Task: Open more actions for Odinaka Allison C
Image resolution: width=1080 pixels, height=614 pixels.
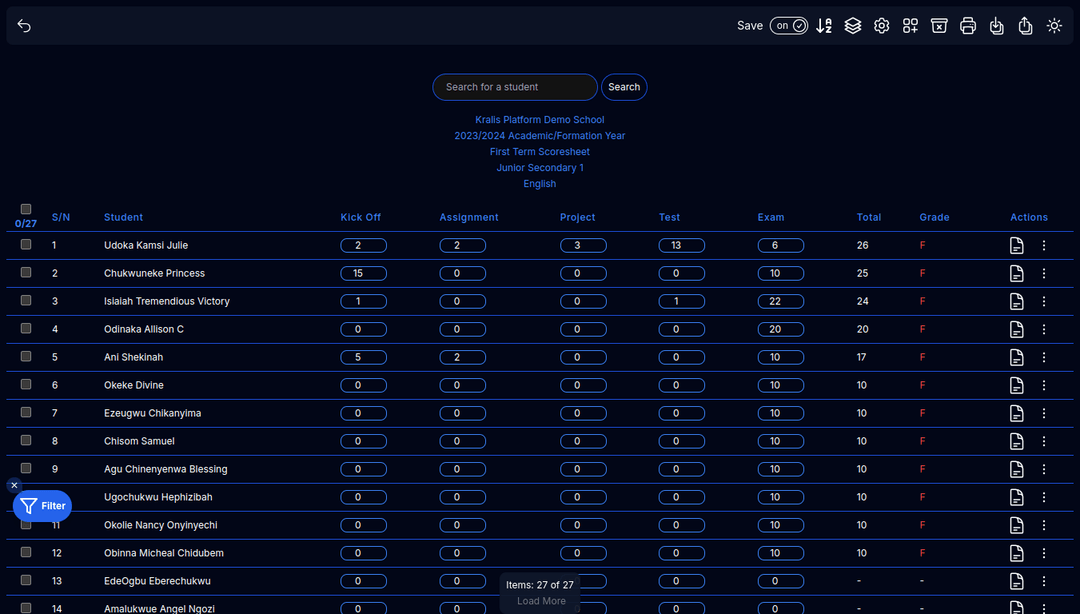Action: pyautogui.click(x=1044, y=329)
